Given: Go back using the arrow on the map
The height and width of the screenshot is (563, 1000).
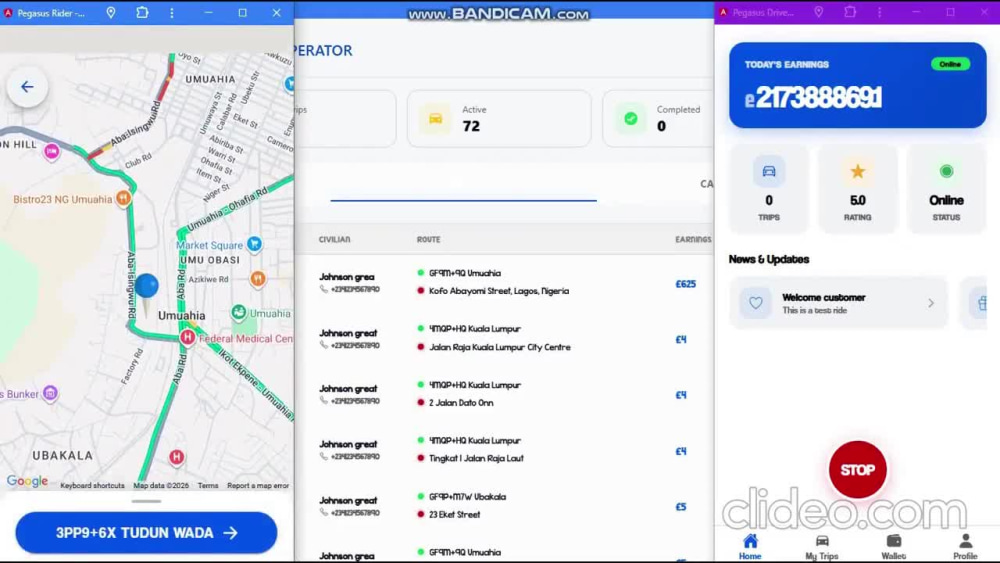Looking at the screenshot, I should pyautogui.click(x=27, y=87).
